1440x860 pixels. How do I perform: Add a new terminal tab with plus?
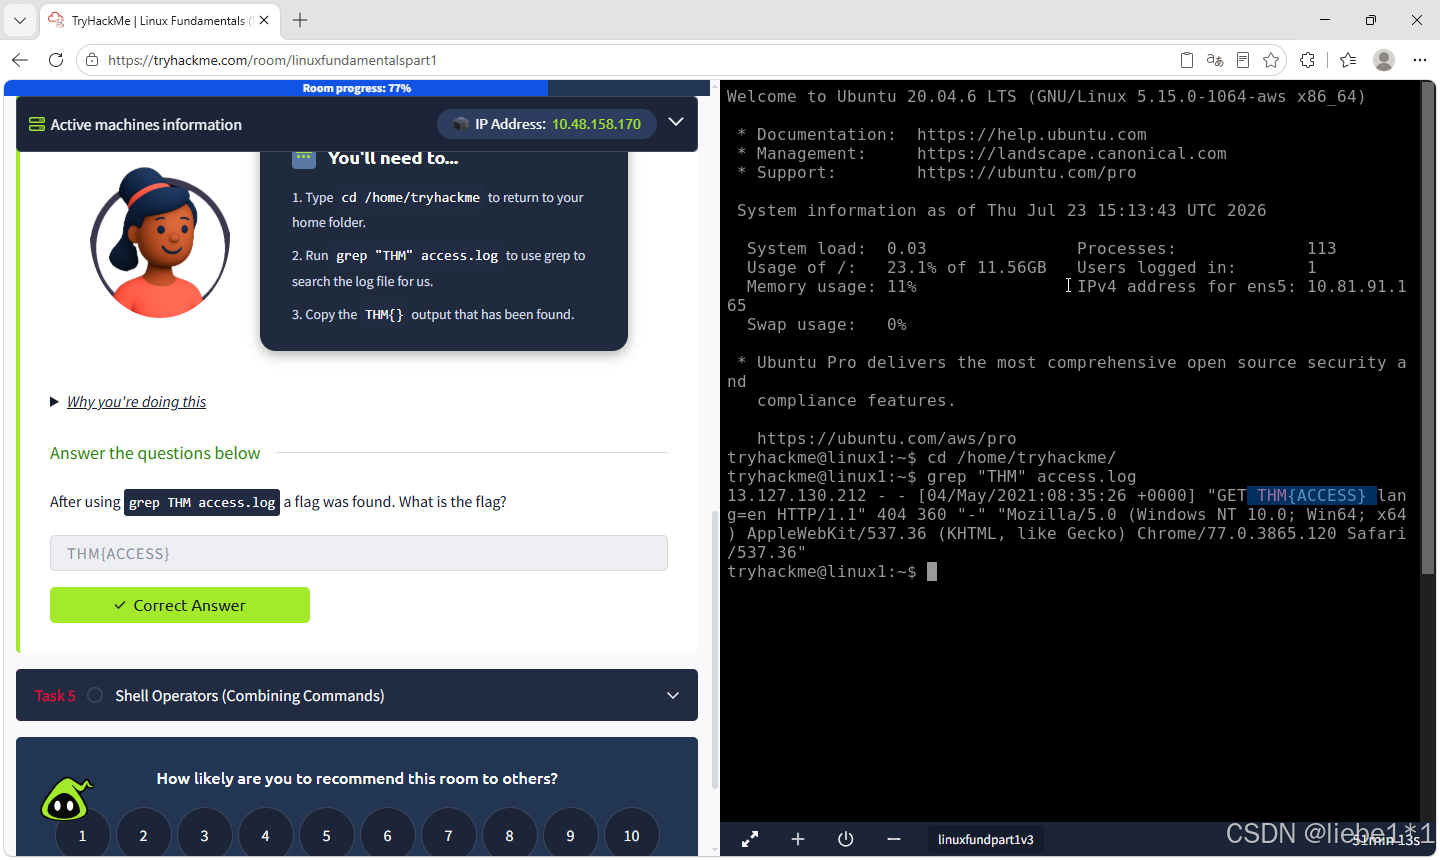pos(798,839)
